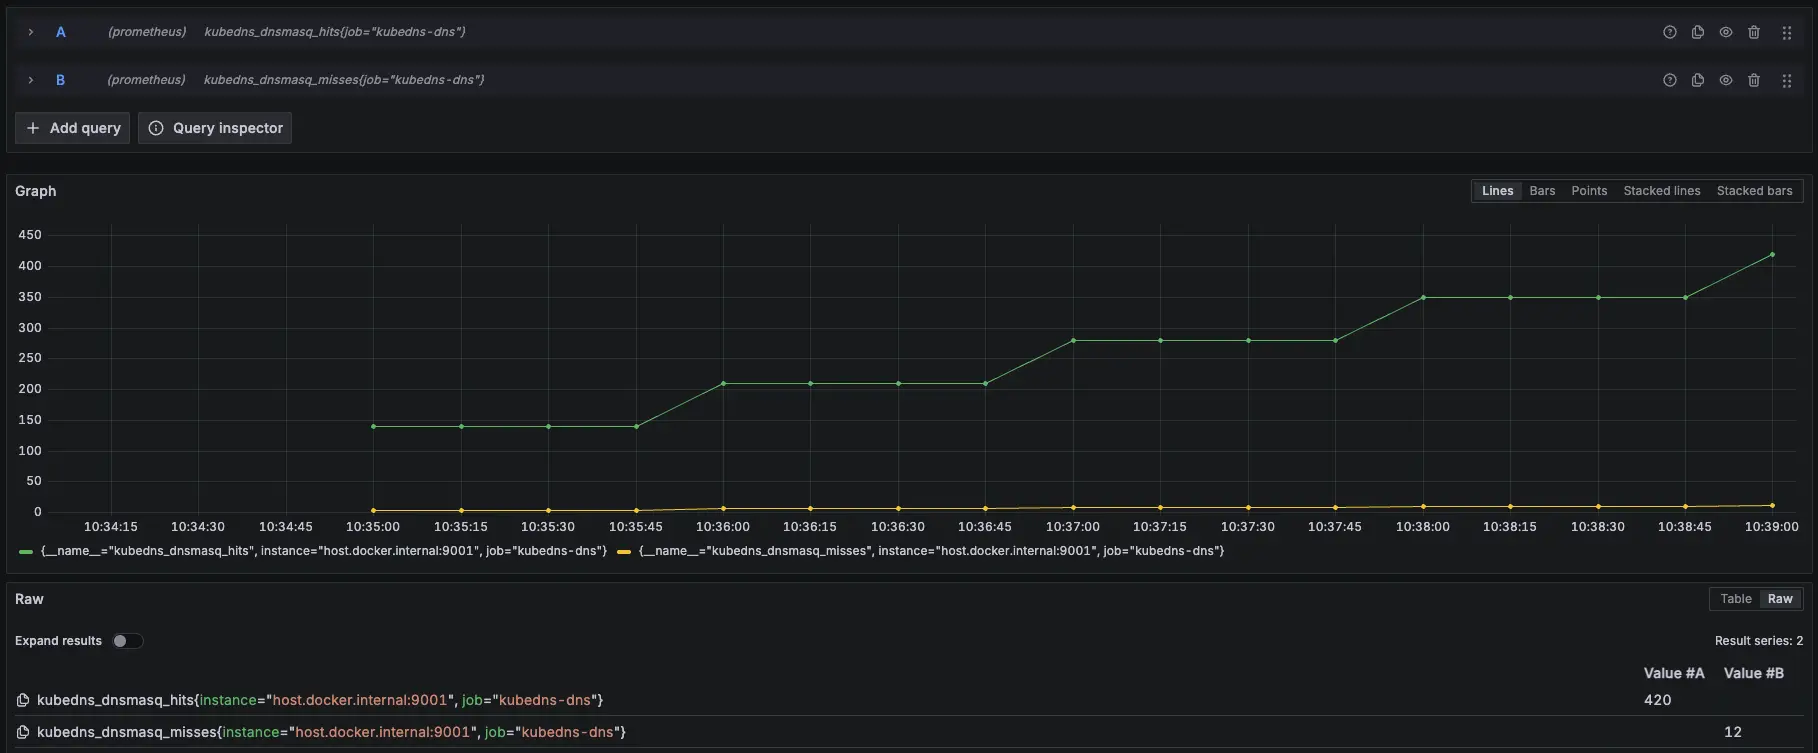Viewport: 1818px width, 753px height.
Task: Disable query B with eye icon
Action: (1725, 80)
